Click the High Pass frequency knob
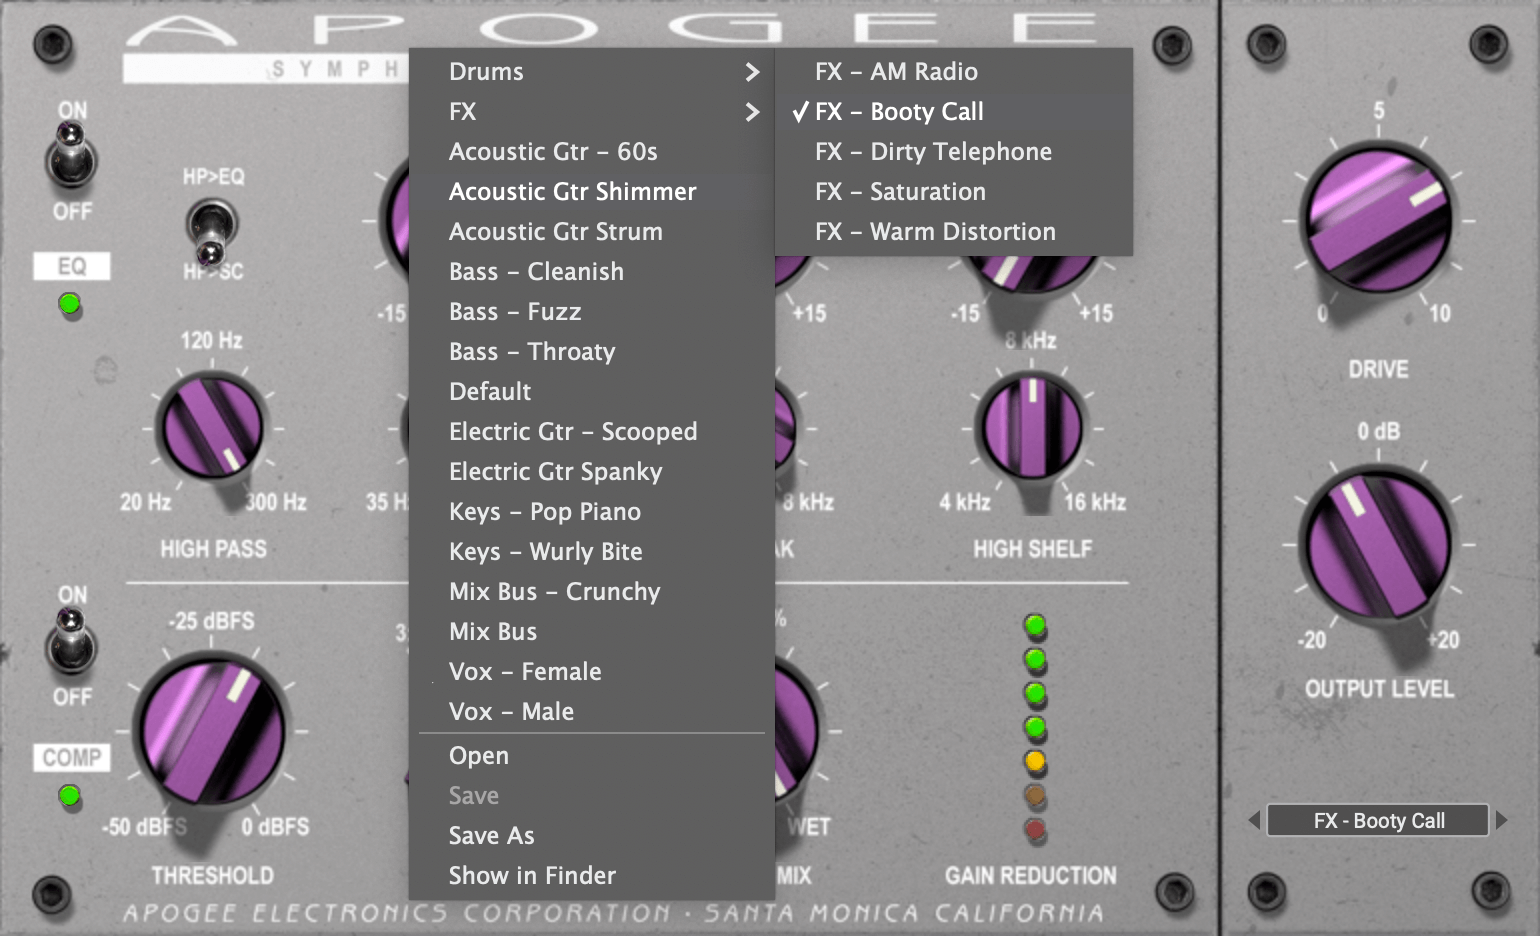Image resolution: width=1540 pixels, height=936 pixels. click(212, 427)
